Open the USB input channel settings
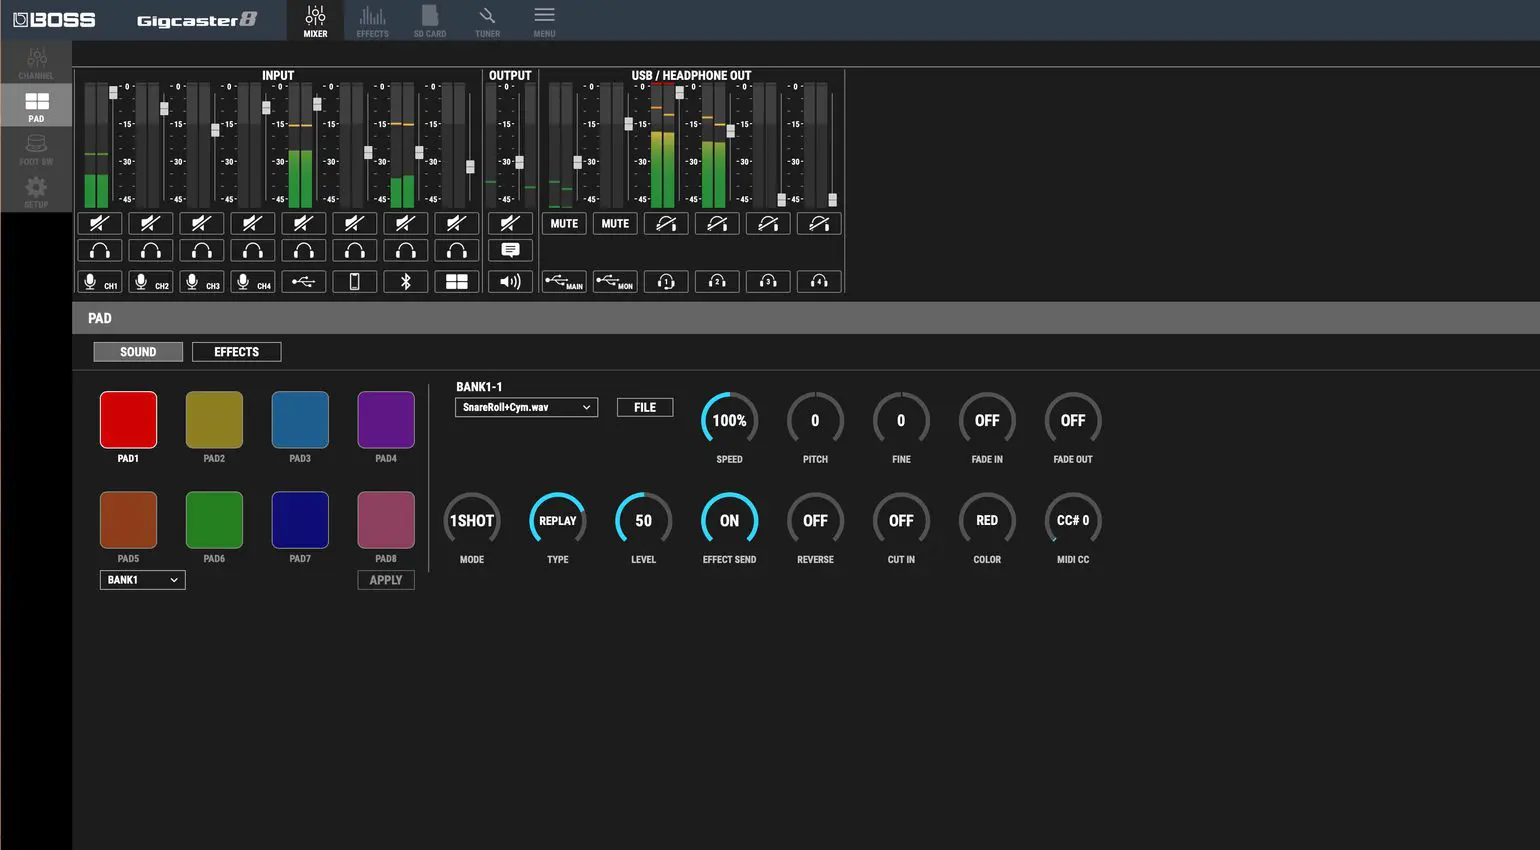 click(303, 281)
